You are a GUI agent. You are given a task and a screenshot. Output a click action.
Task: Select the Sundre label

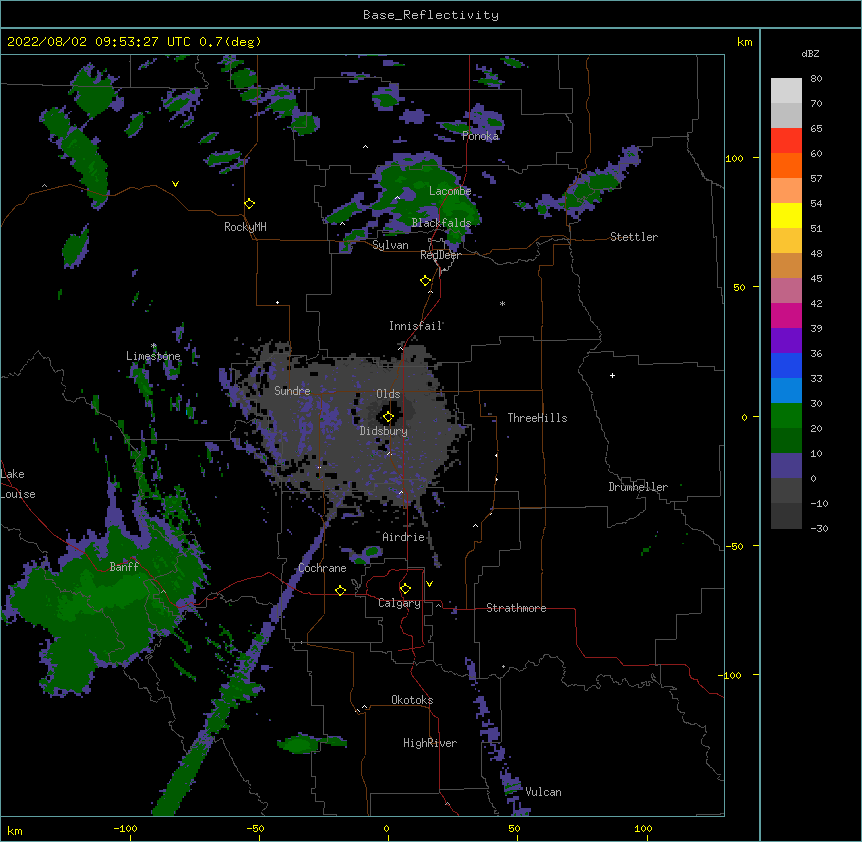pyautogui.click(x=292, y=391)
